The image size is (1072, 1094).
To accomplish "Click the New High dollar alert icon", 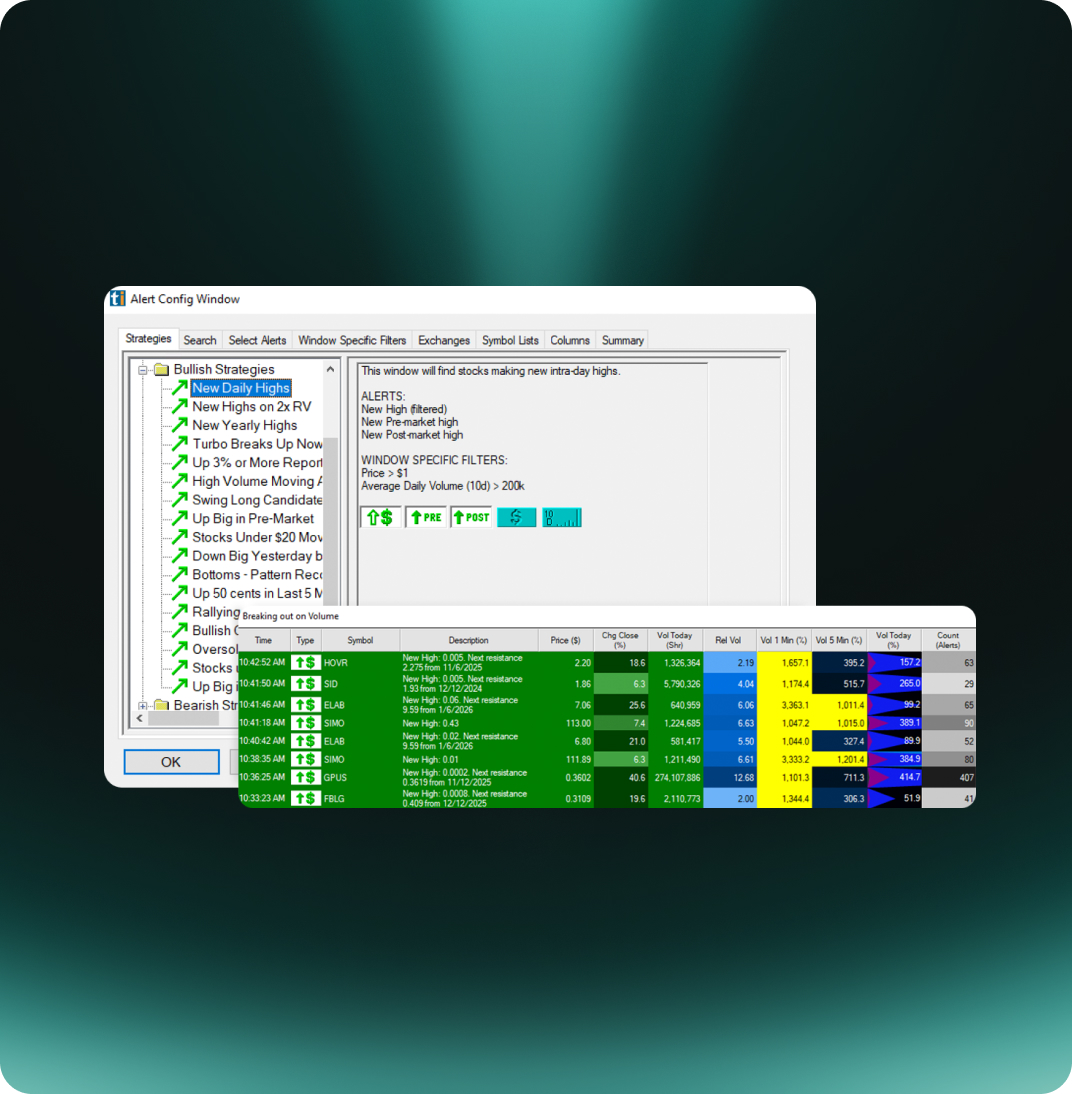I will pyautogui.click(x=380, y=517).
